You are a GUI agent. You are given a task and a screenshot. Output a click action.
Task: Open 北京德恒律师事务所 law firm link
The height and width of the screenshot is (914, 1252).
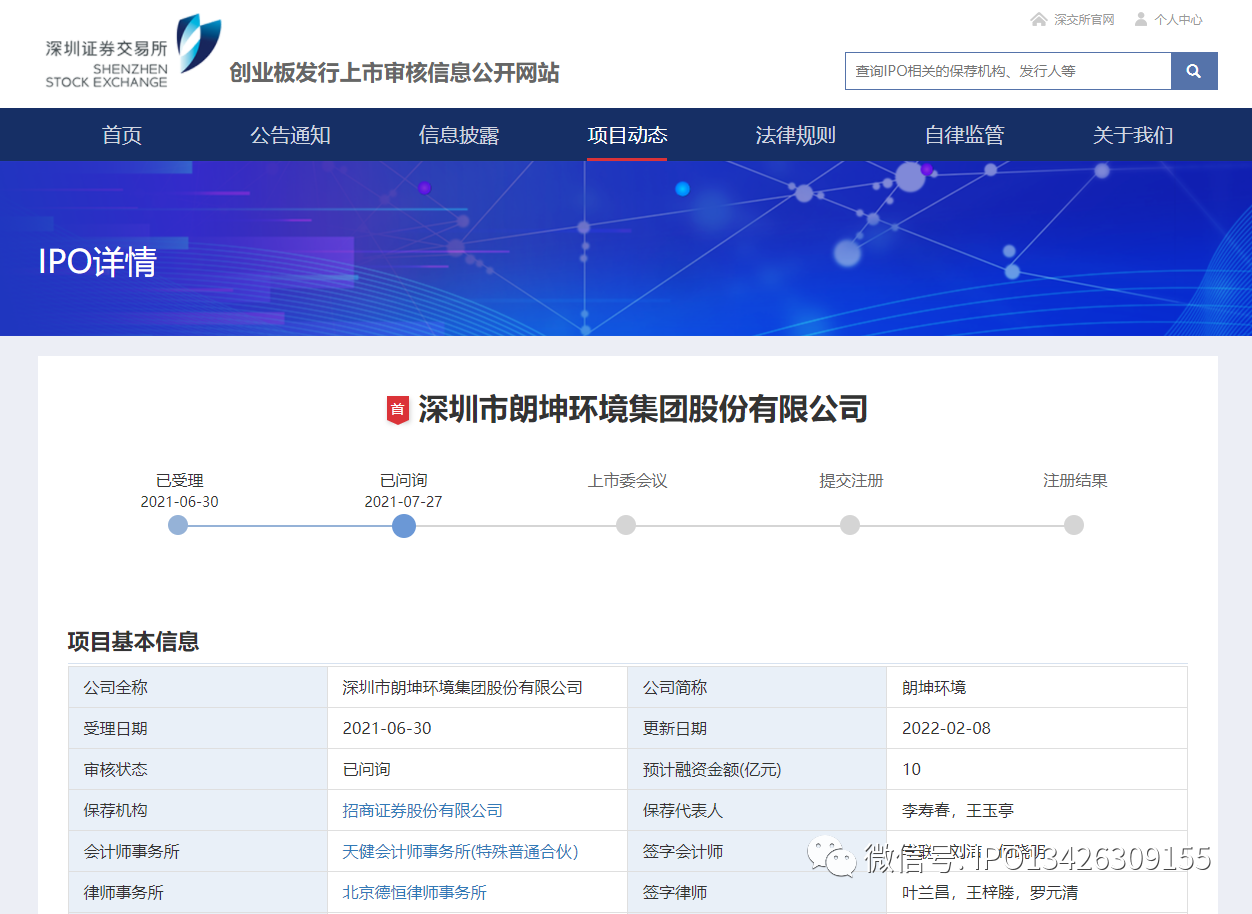(x=414, y=893)
